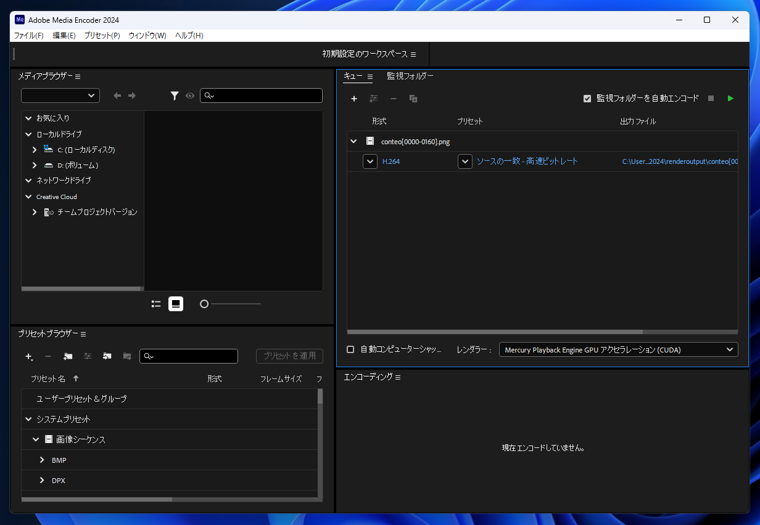Click the import presets icon

(107, 356)
